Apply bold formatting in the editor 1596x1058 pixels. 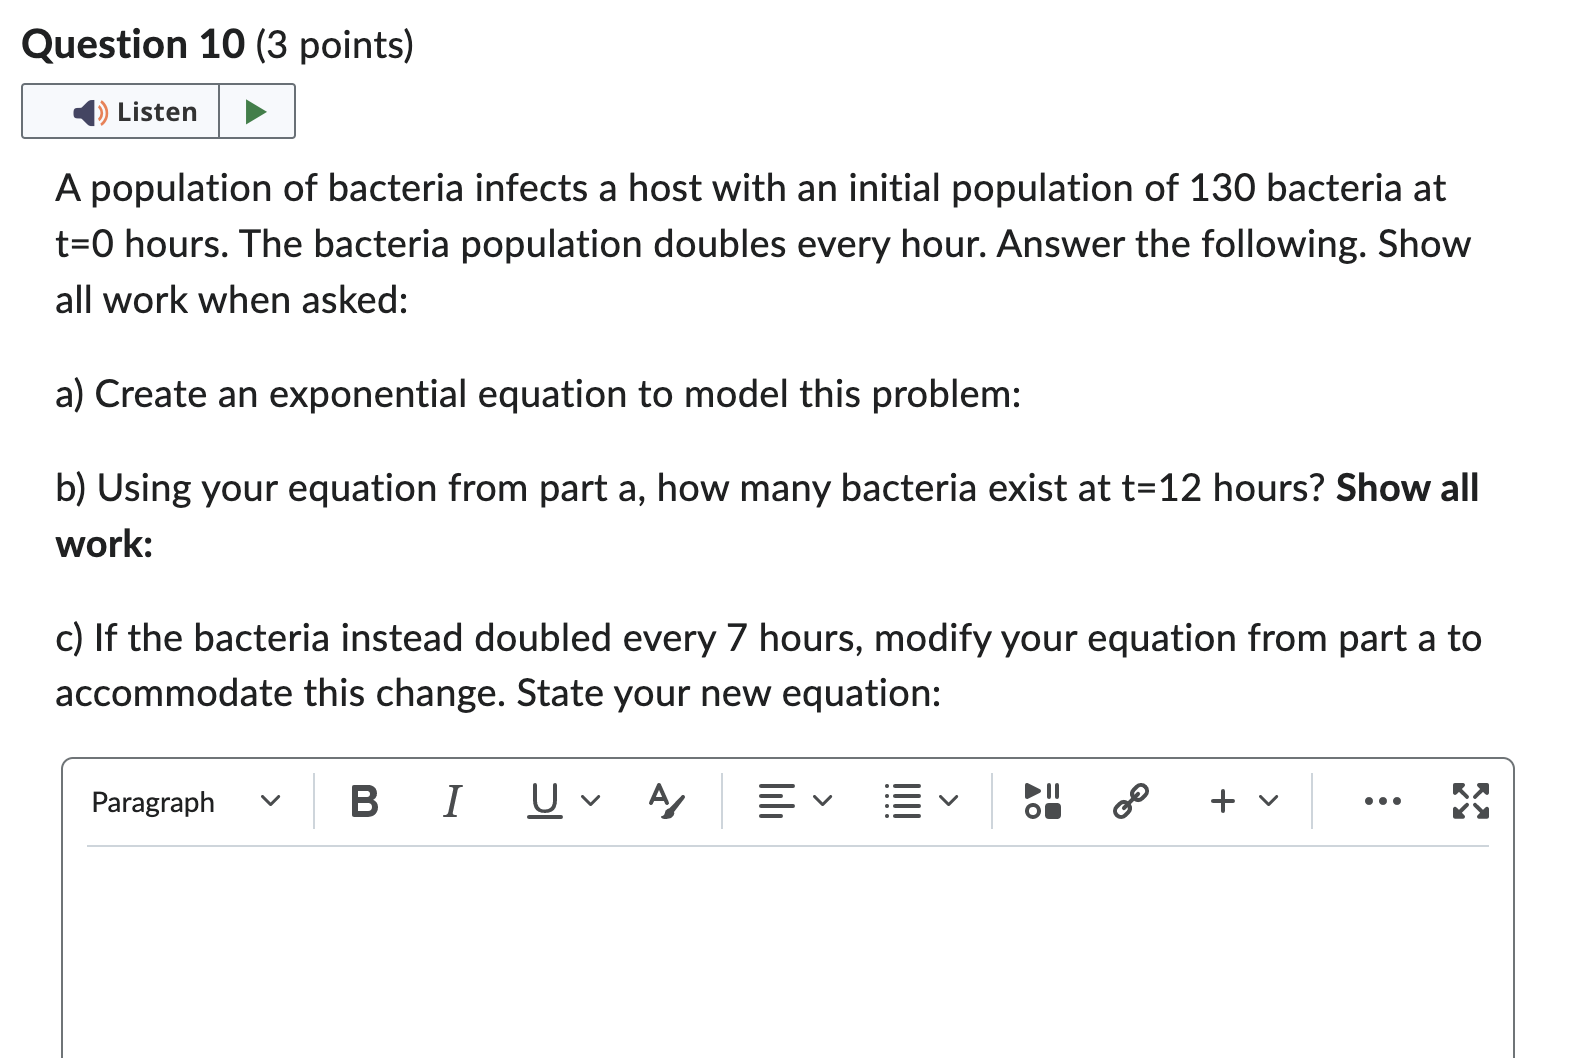coord(363,800)
